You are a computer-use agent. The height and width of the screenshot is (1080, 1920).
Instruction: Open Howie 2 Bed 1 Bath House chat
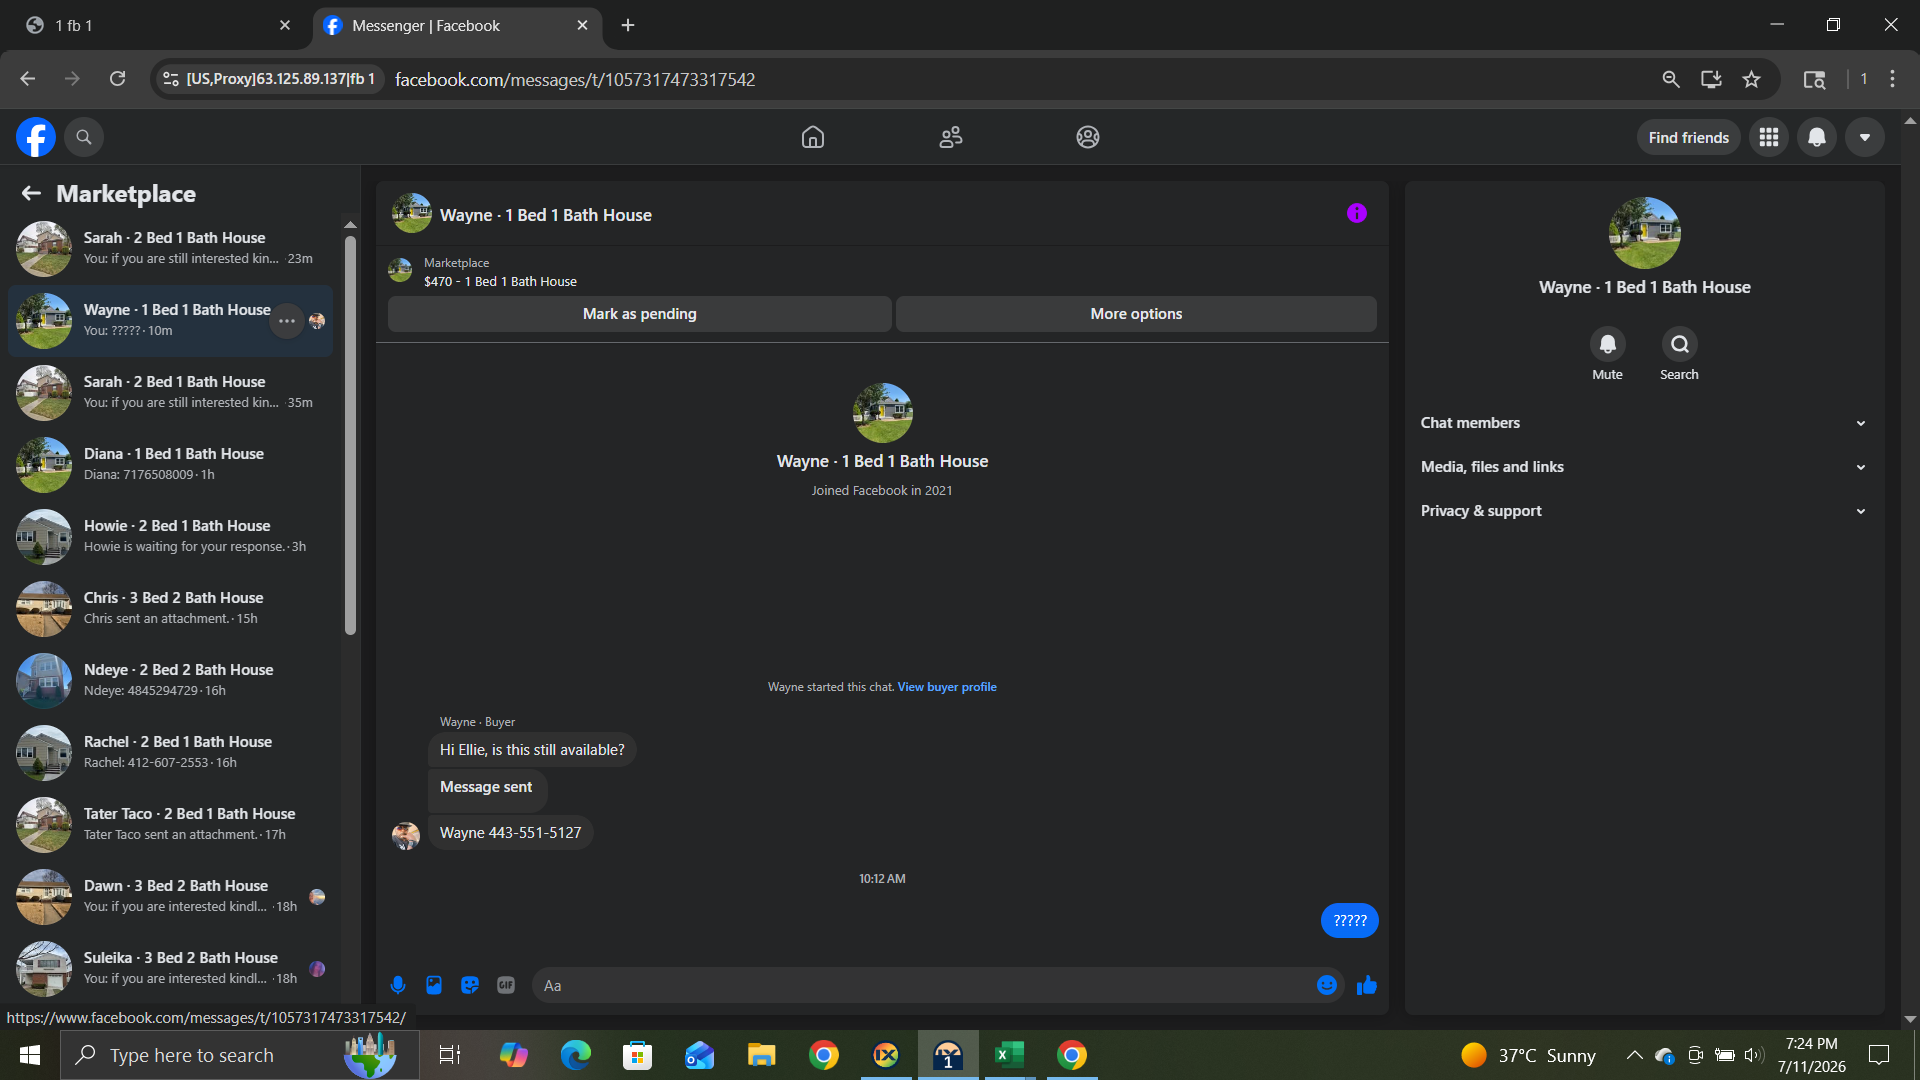tap(171, 537)
